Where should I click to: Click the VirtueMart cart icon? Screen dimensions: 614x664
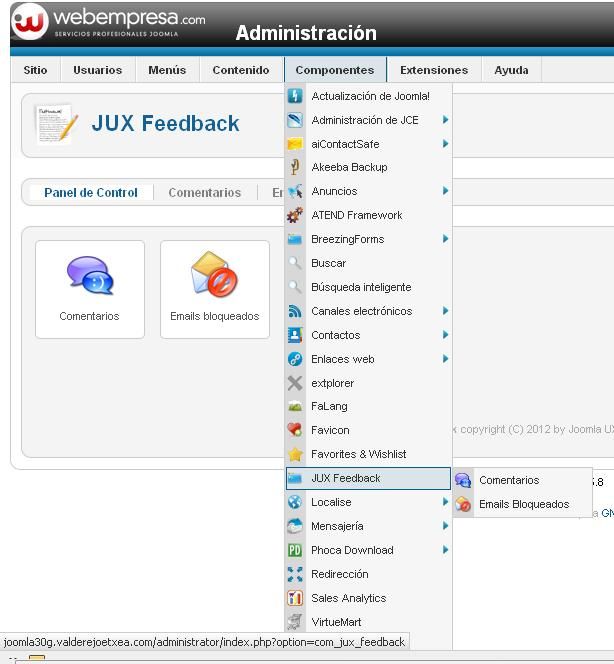click(295, 622)
